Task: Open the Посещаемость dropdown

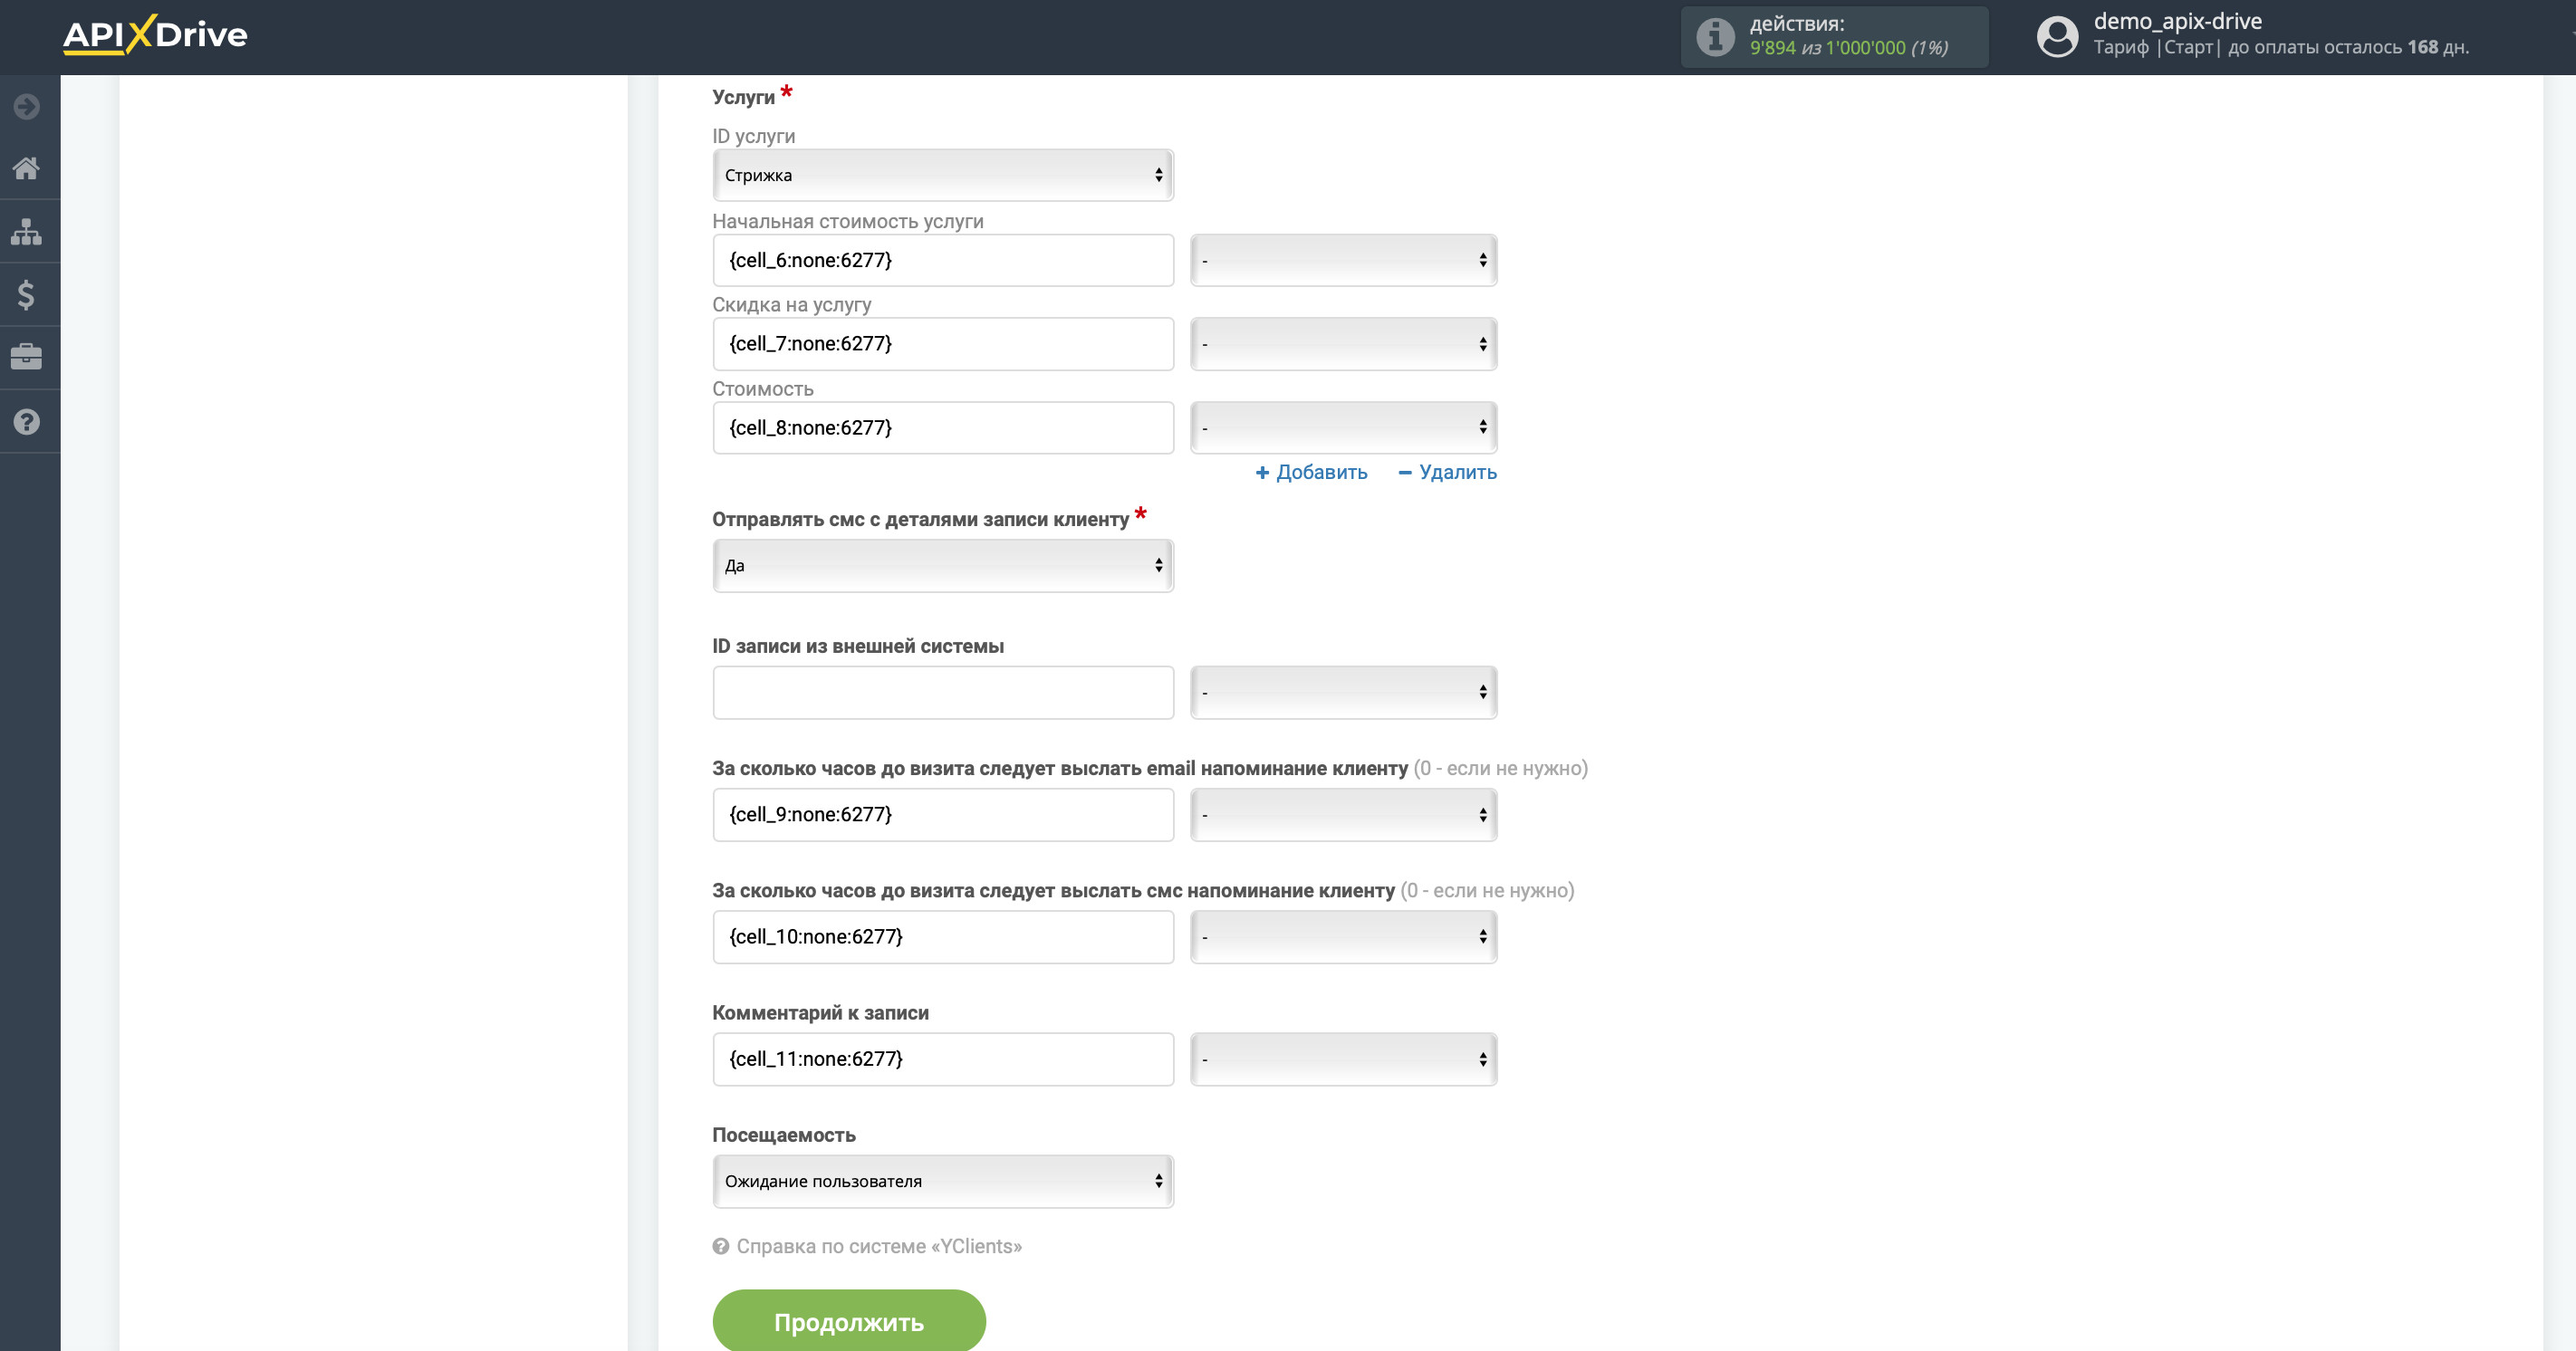Action: [941, 1180]
